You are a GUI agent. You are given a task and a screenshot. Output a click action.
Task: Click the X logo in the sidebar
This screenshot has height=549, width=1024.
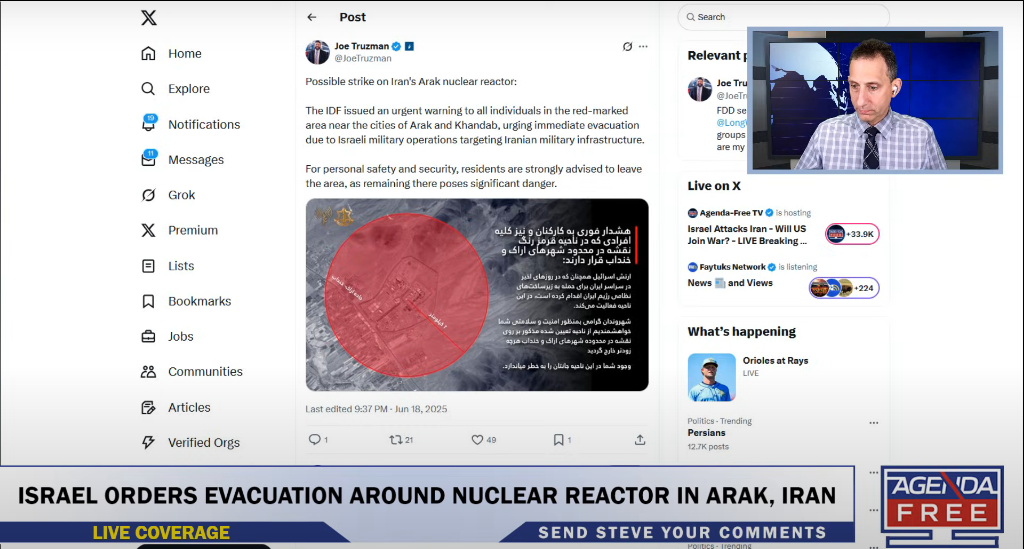pos(149,18)
